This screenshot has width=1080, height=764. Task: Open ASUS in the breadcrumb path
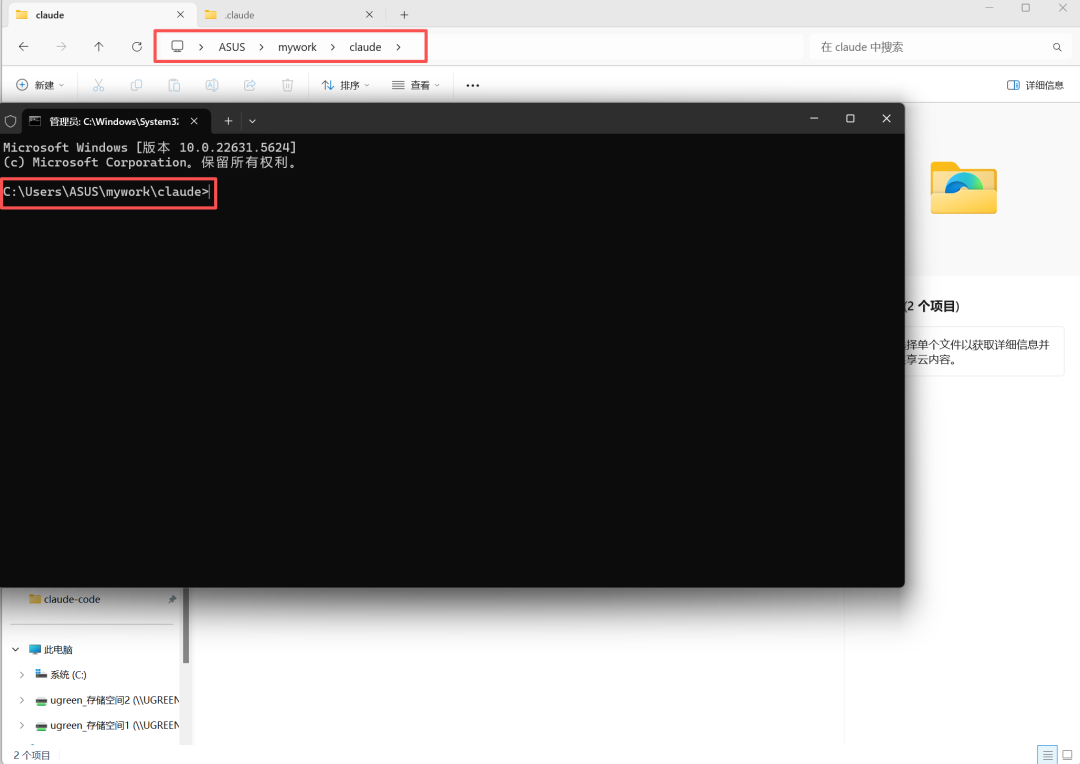232,47
